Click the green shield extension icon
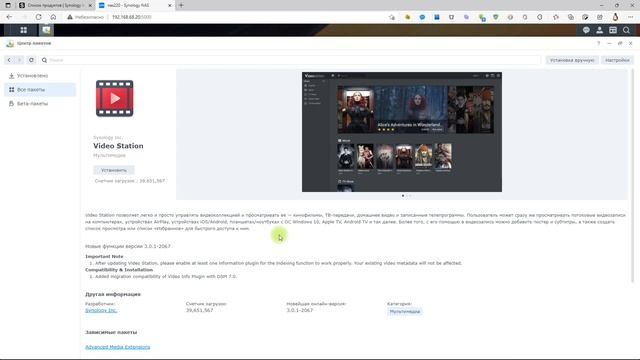This screenshot has width=640, height=360. (496, 17)
